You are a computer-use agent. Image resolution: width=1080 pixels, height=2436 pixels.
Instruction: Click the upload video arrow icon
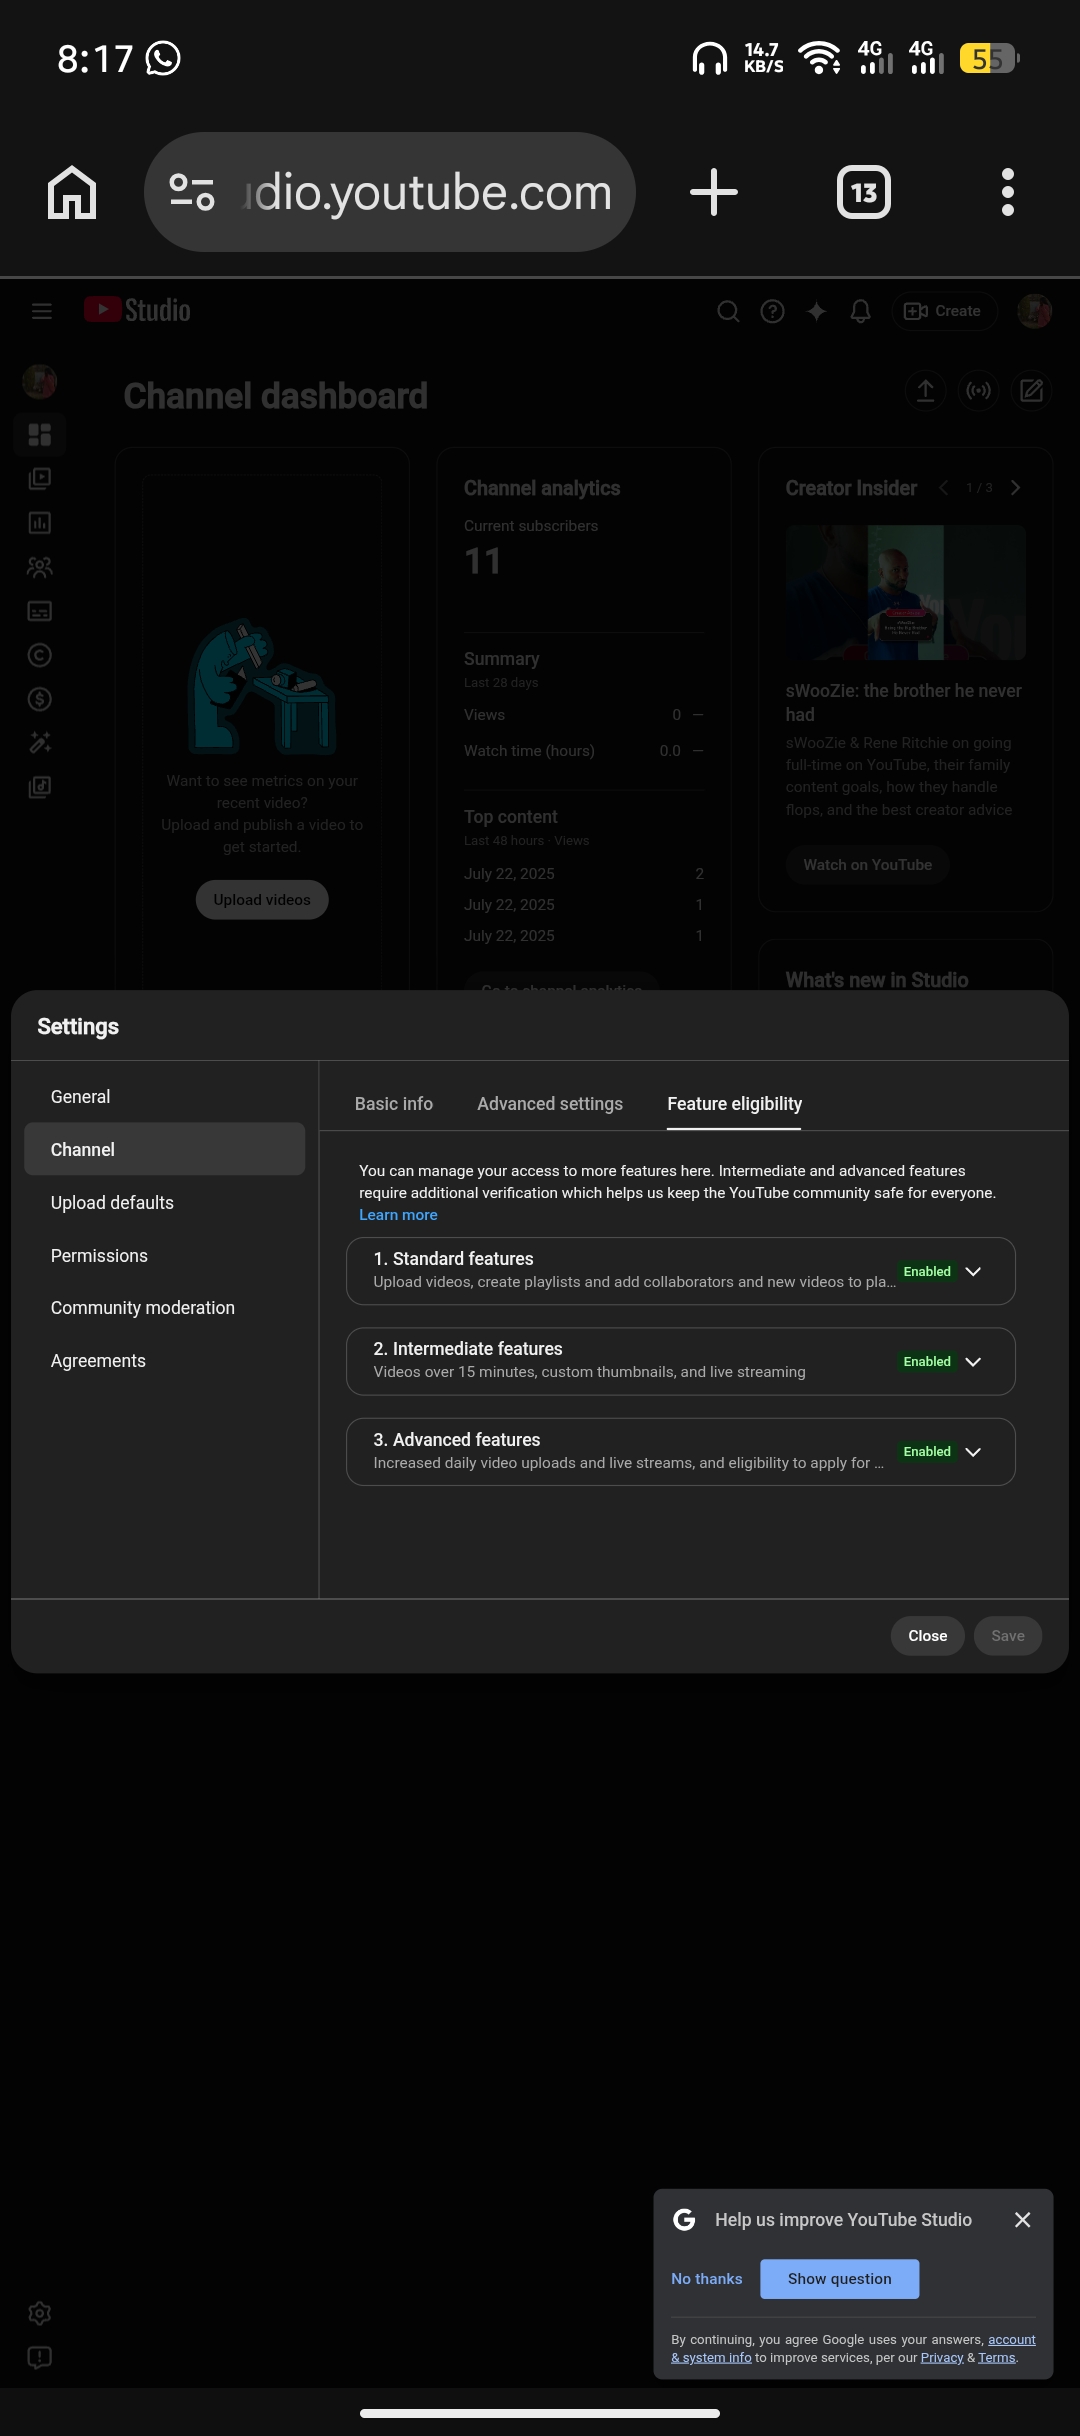[x=926, y=390]
